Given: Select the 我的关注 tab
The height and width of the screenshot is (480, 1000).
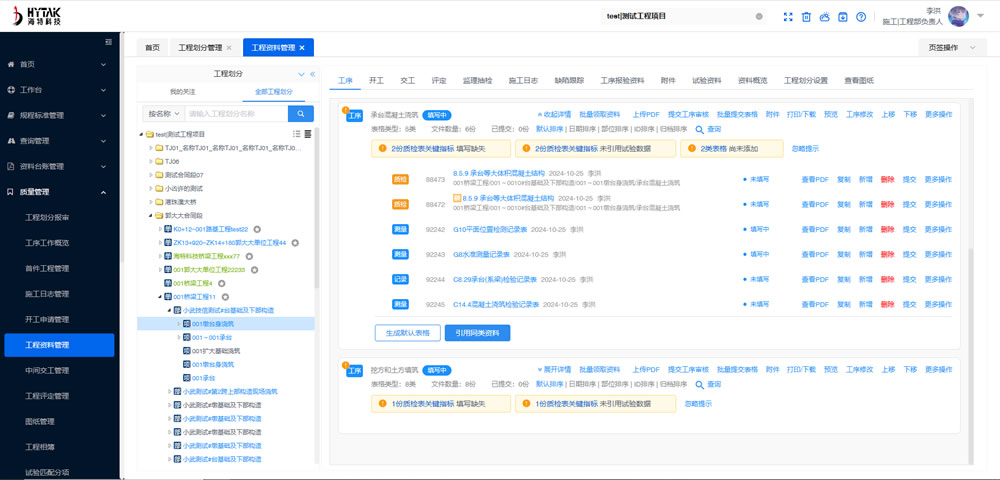Looking at the screenshot, I should point(182,91).
